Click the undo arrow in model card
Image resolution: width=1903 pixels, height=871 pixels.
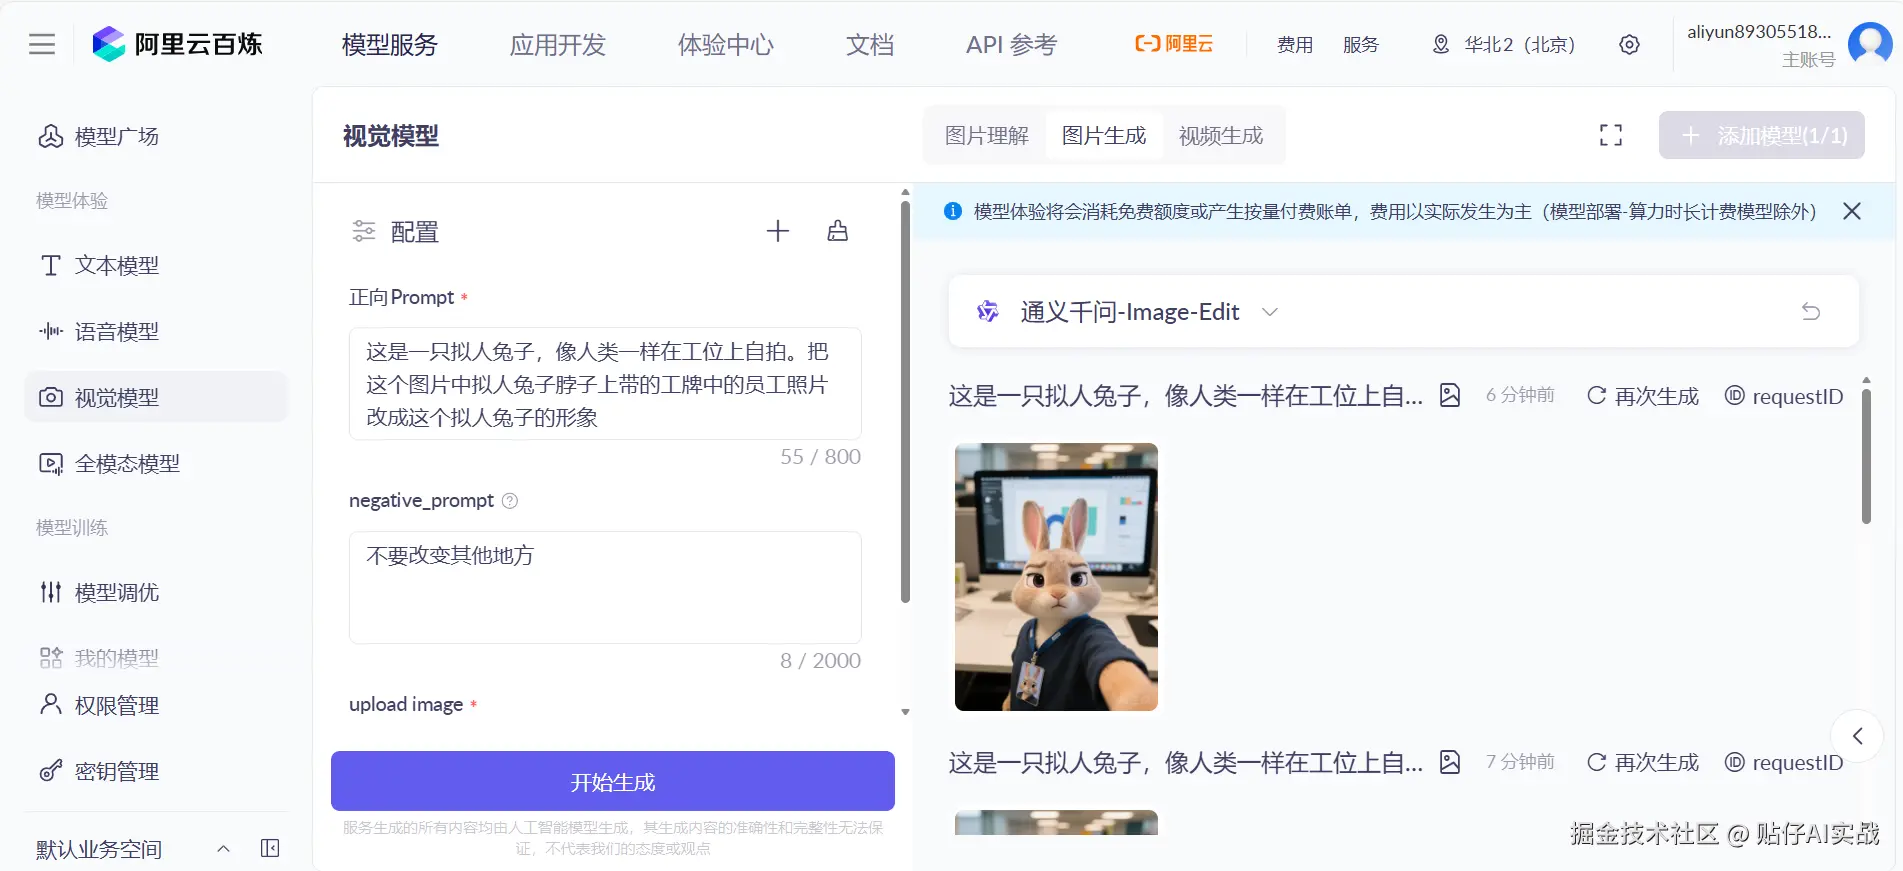pyautogui.click(x=1811, y=311)
